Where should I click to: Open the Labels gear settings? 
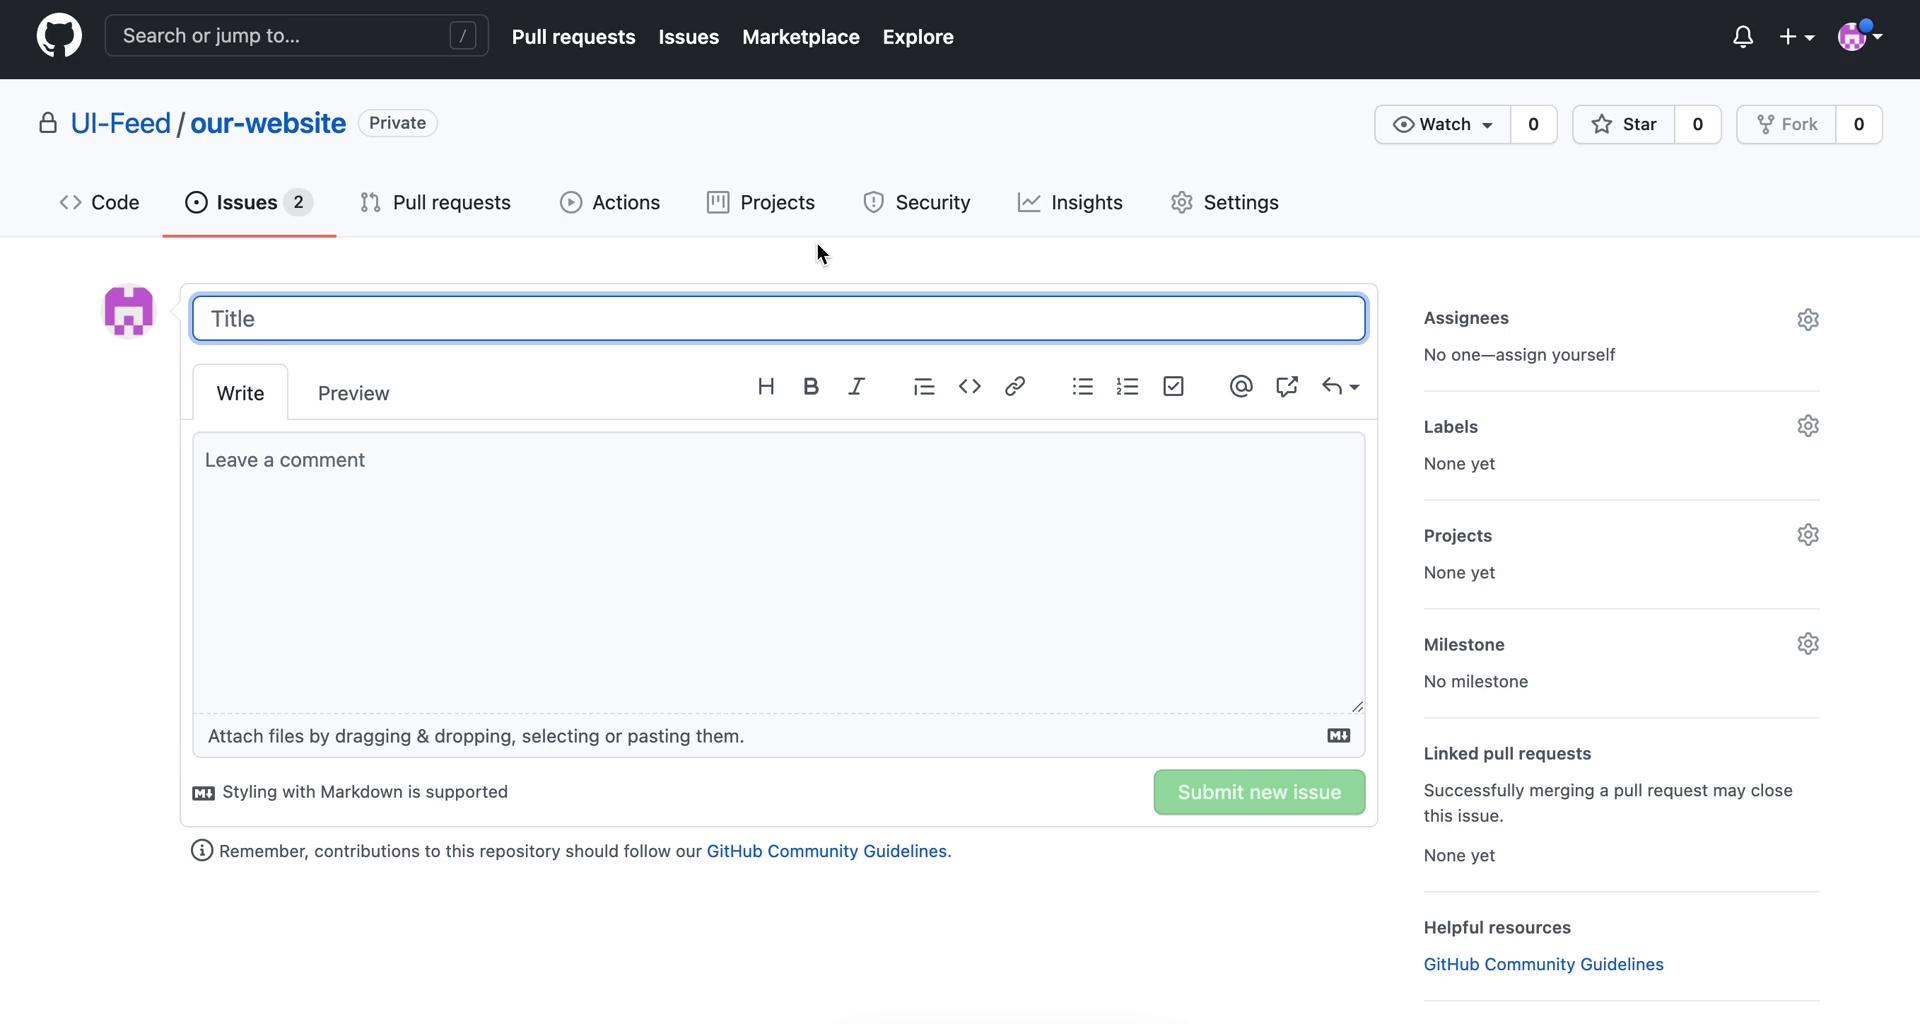click(x=1808, y=426)
